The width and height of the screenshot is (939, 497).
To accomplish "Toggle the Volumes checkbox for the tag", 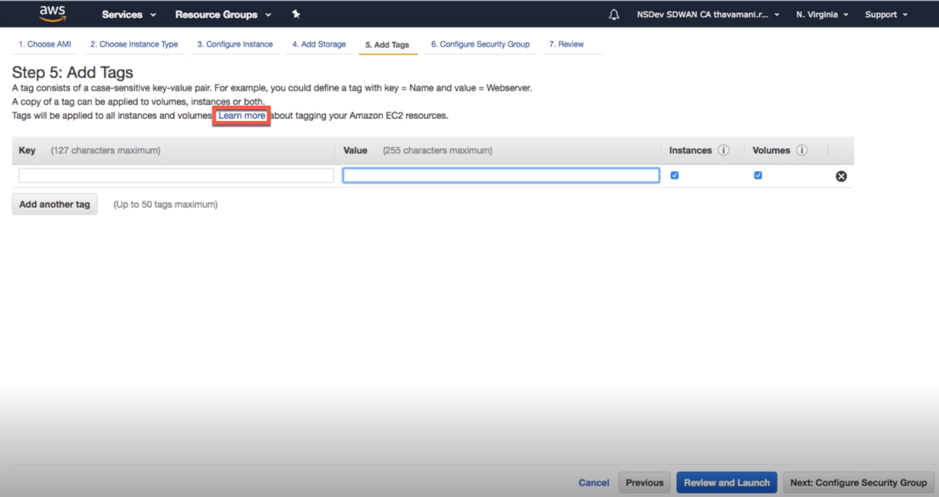I will coord(758,175).
